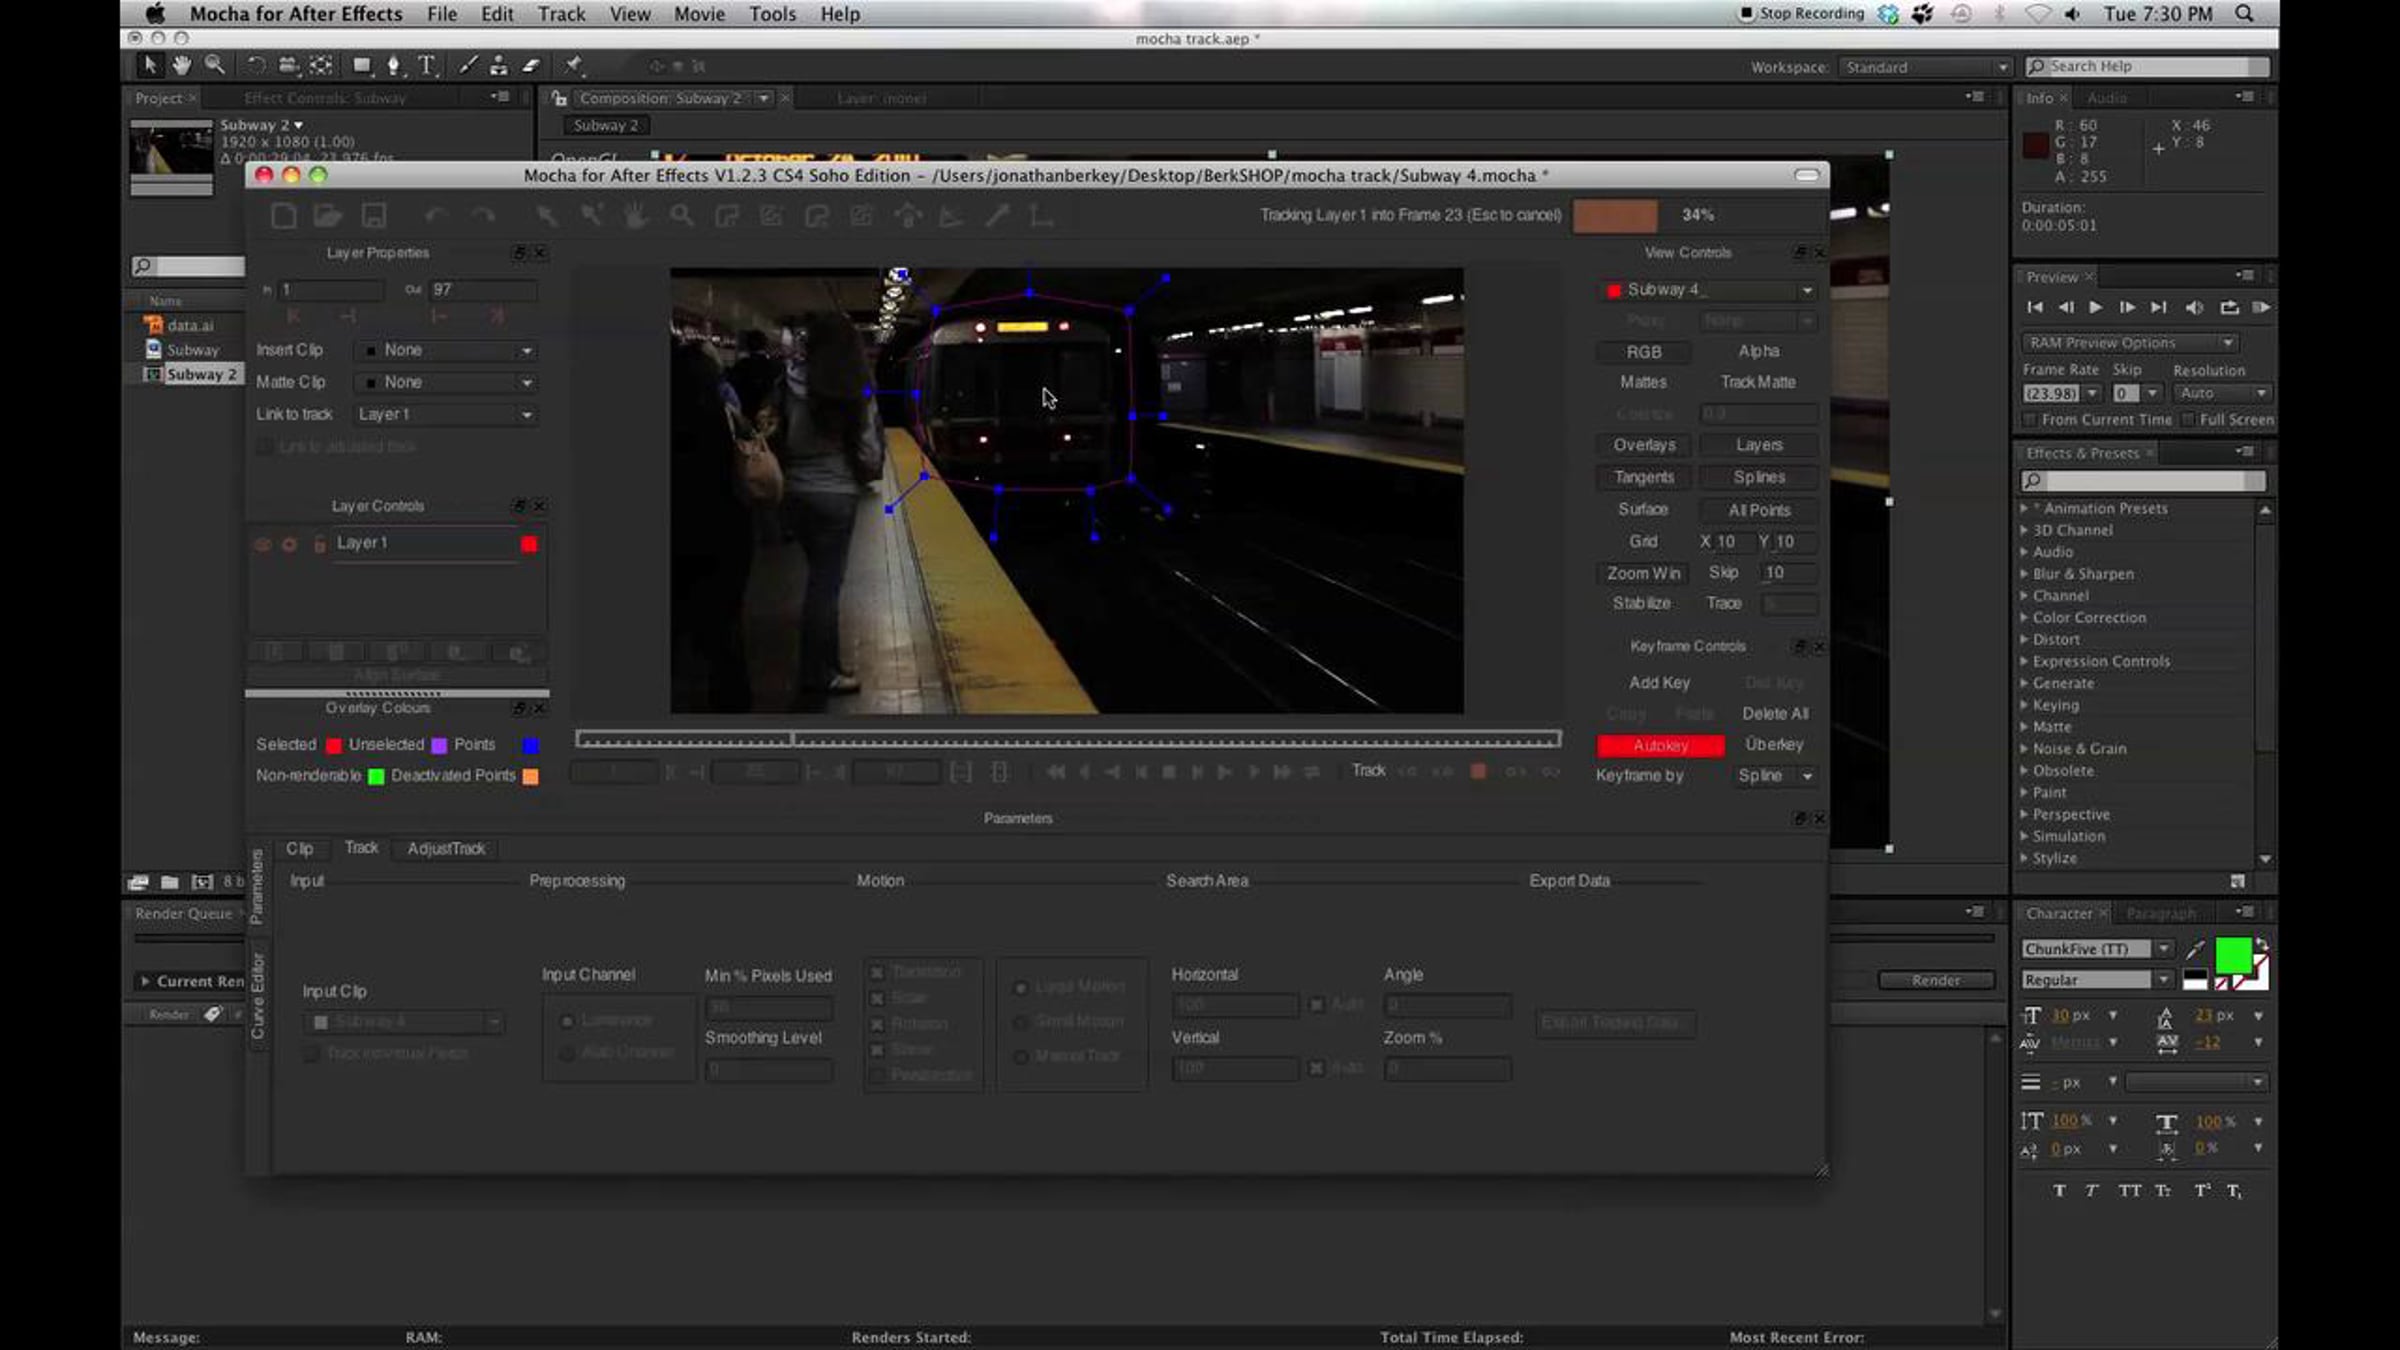Switch to the AdjustTrack tab
2400x1350 pixels.
click(446, 849)
